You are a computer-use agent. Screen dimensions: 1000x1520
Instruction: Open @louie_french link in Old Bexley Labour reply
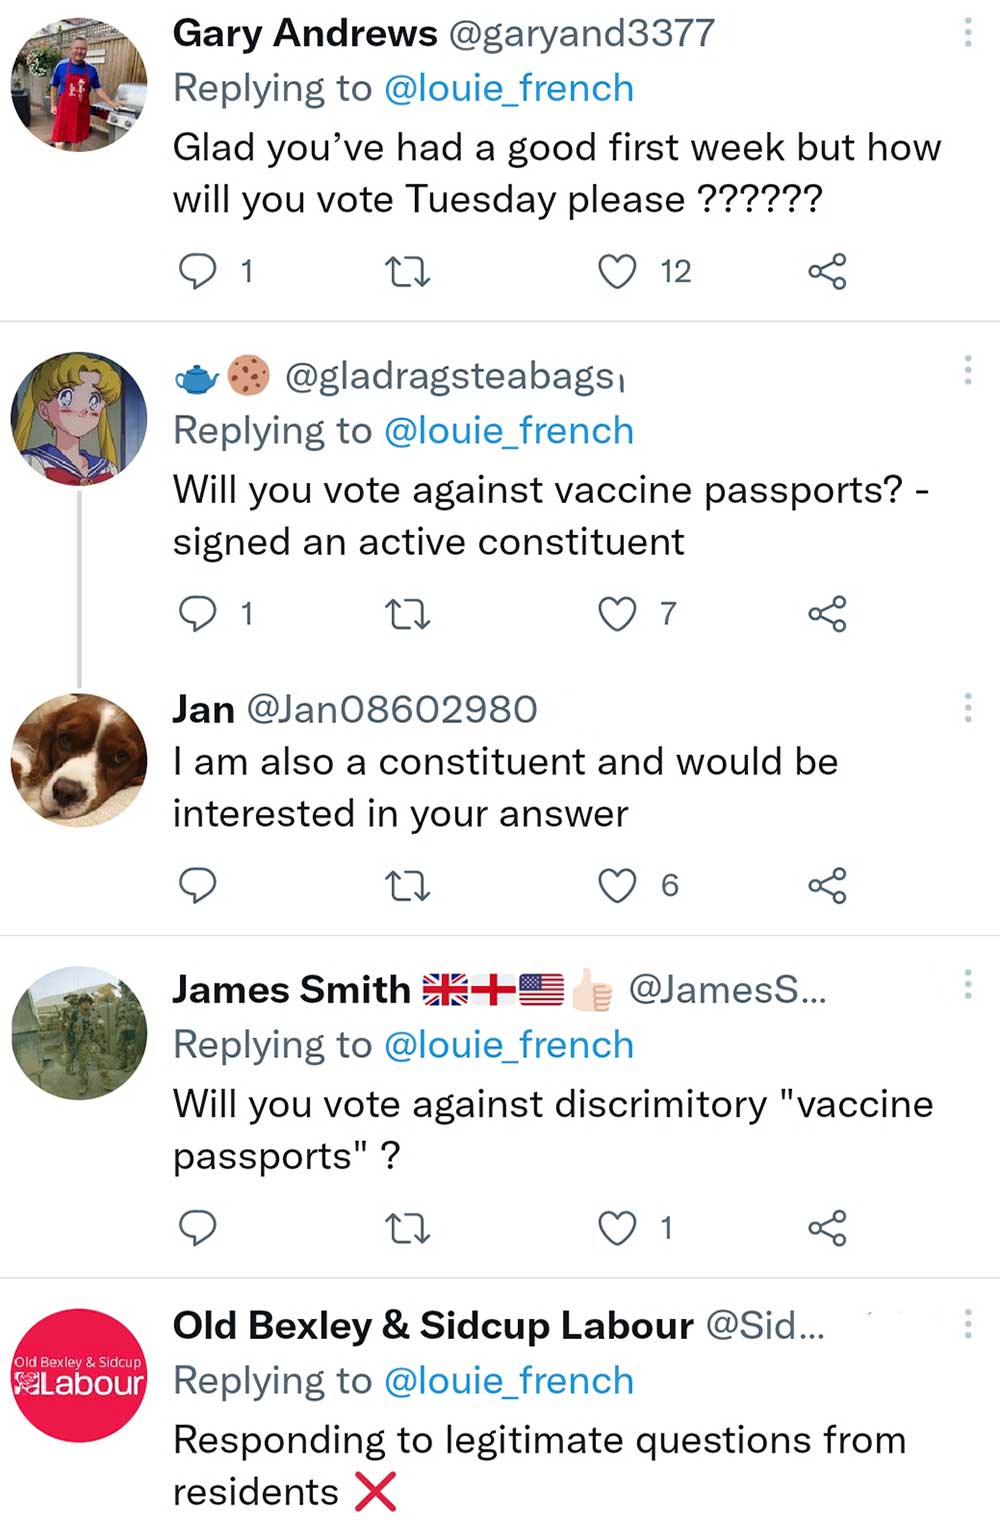coord(509,1381)
